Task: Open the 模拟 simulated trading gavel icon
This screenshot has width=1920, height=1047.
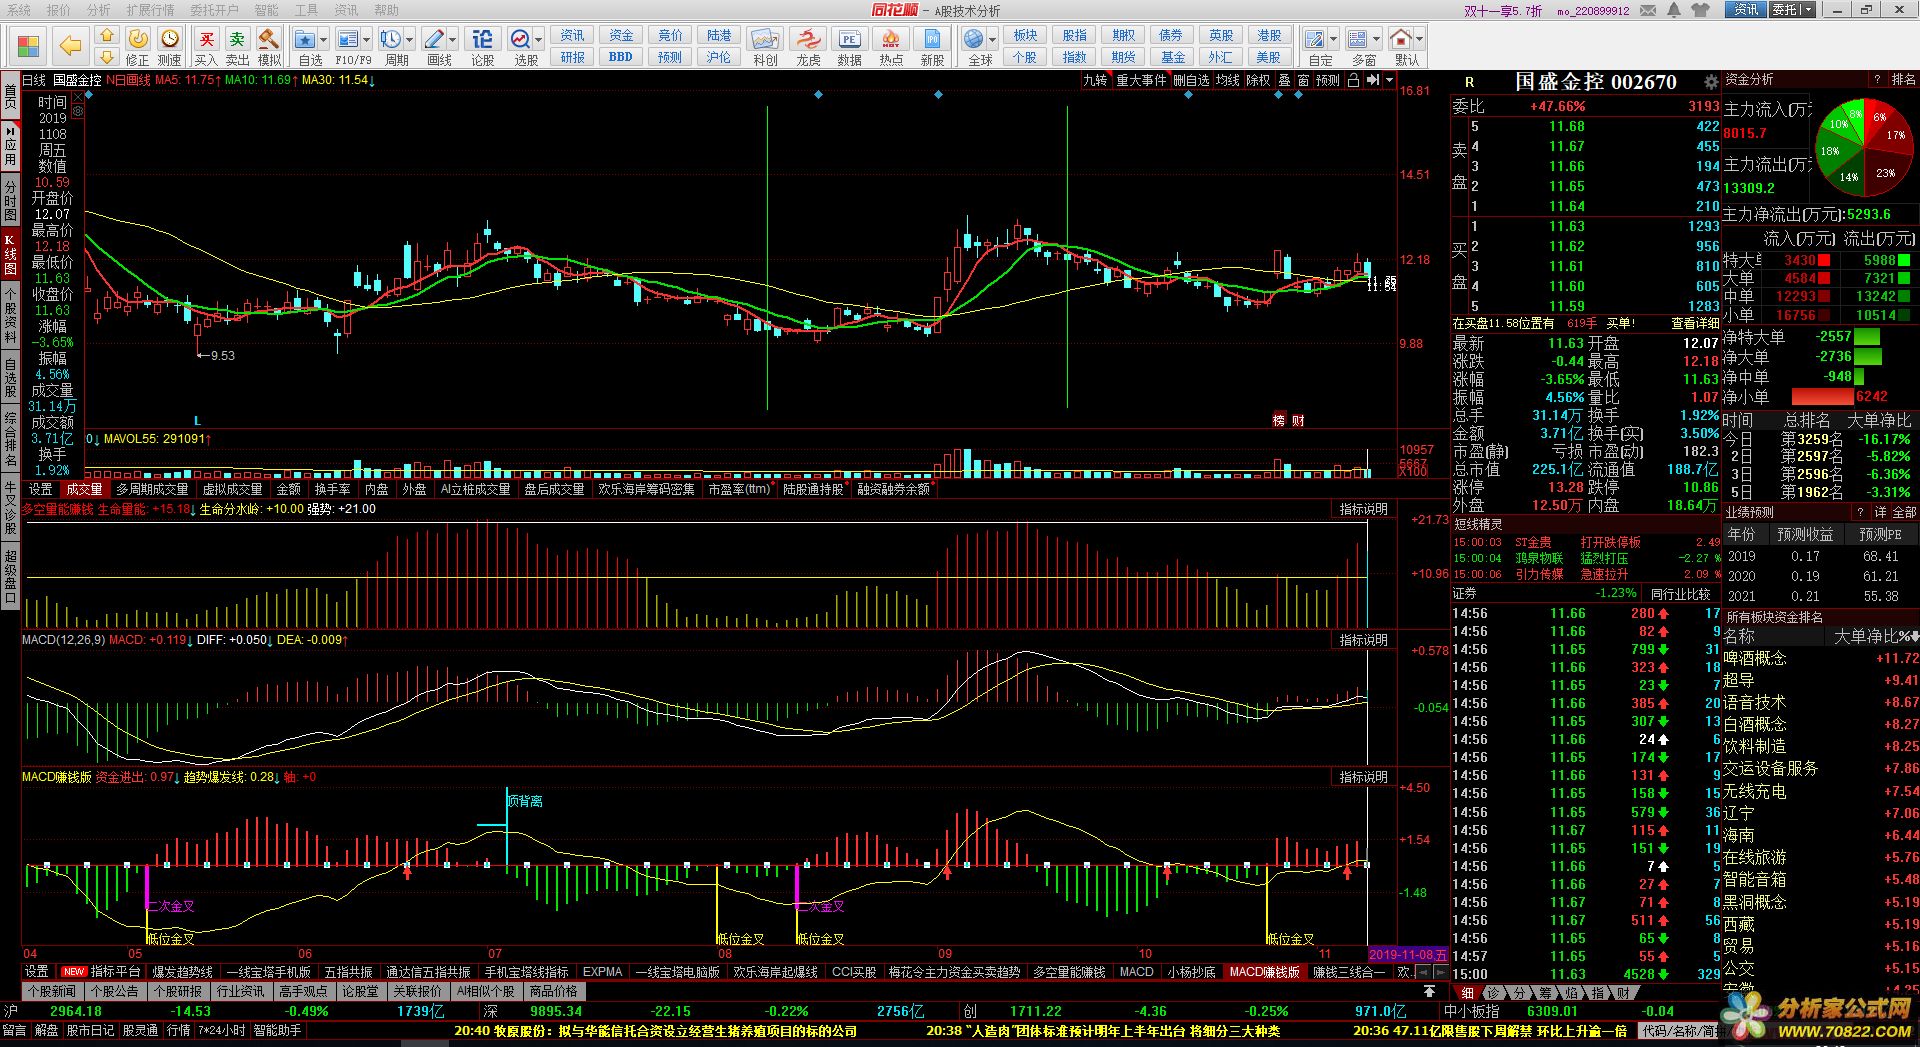Action: tap(269, 45)
